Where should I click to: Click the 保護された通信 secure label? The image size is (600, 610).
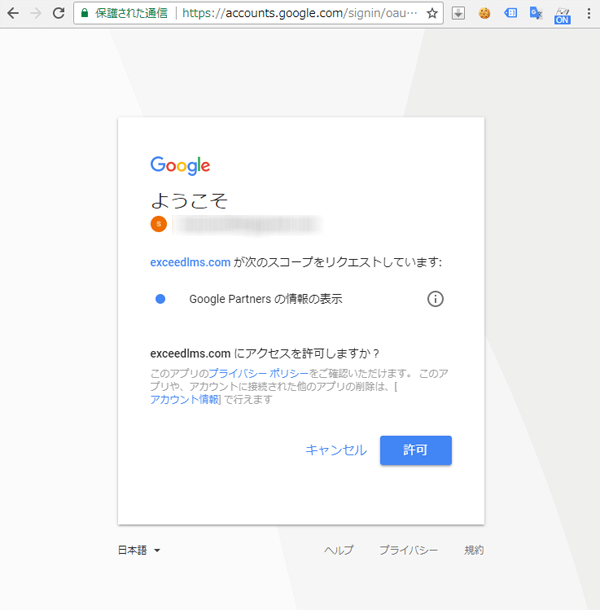tap(131, 13)
